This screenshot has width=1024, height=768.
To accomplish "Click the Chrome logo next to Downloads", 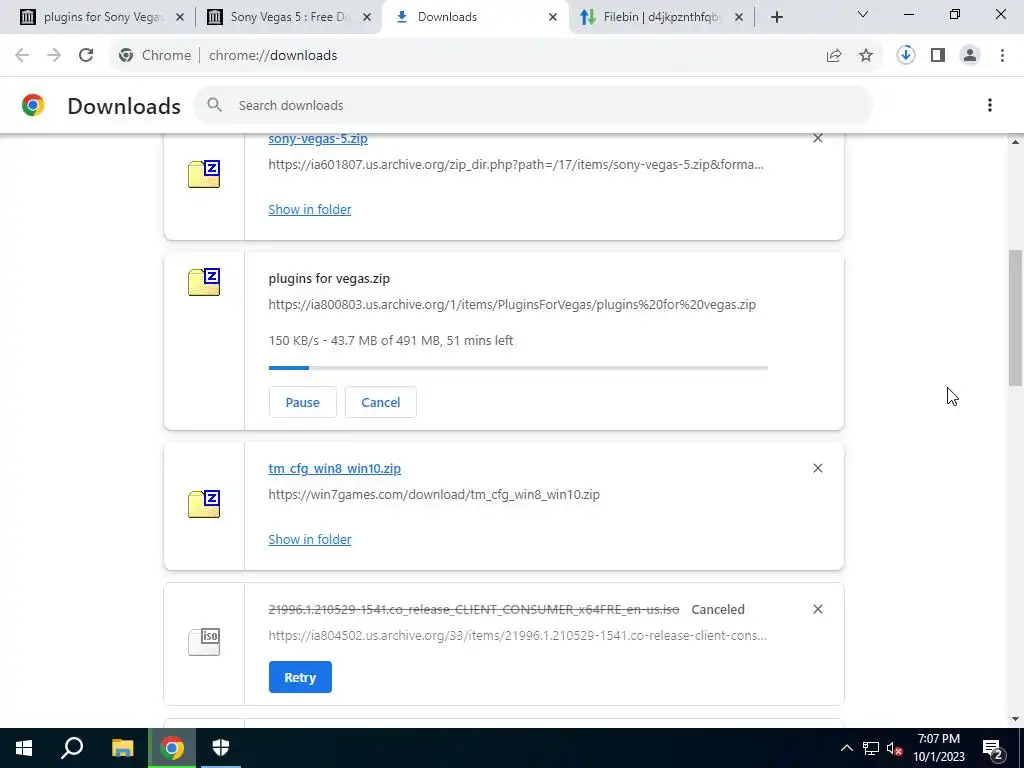I will point(33,105).
